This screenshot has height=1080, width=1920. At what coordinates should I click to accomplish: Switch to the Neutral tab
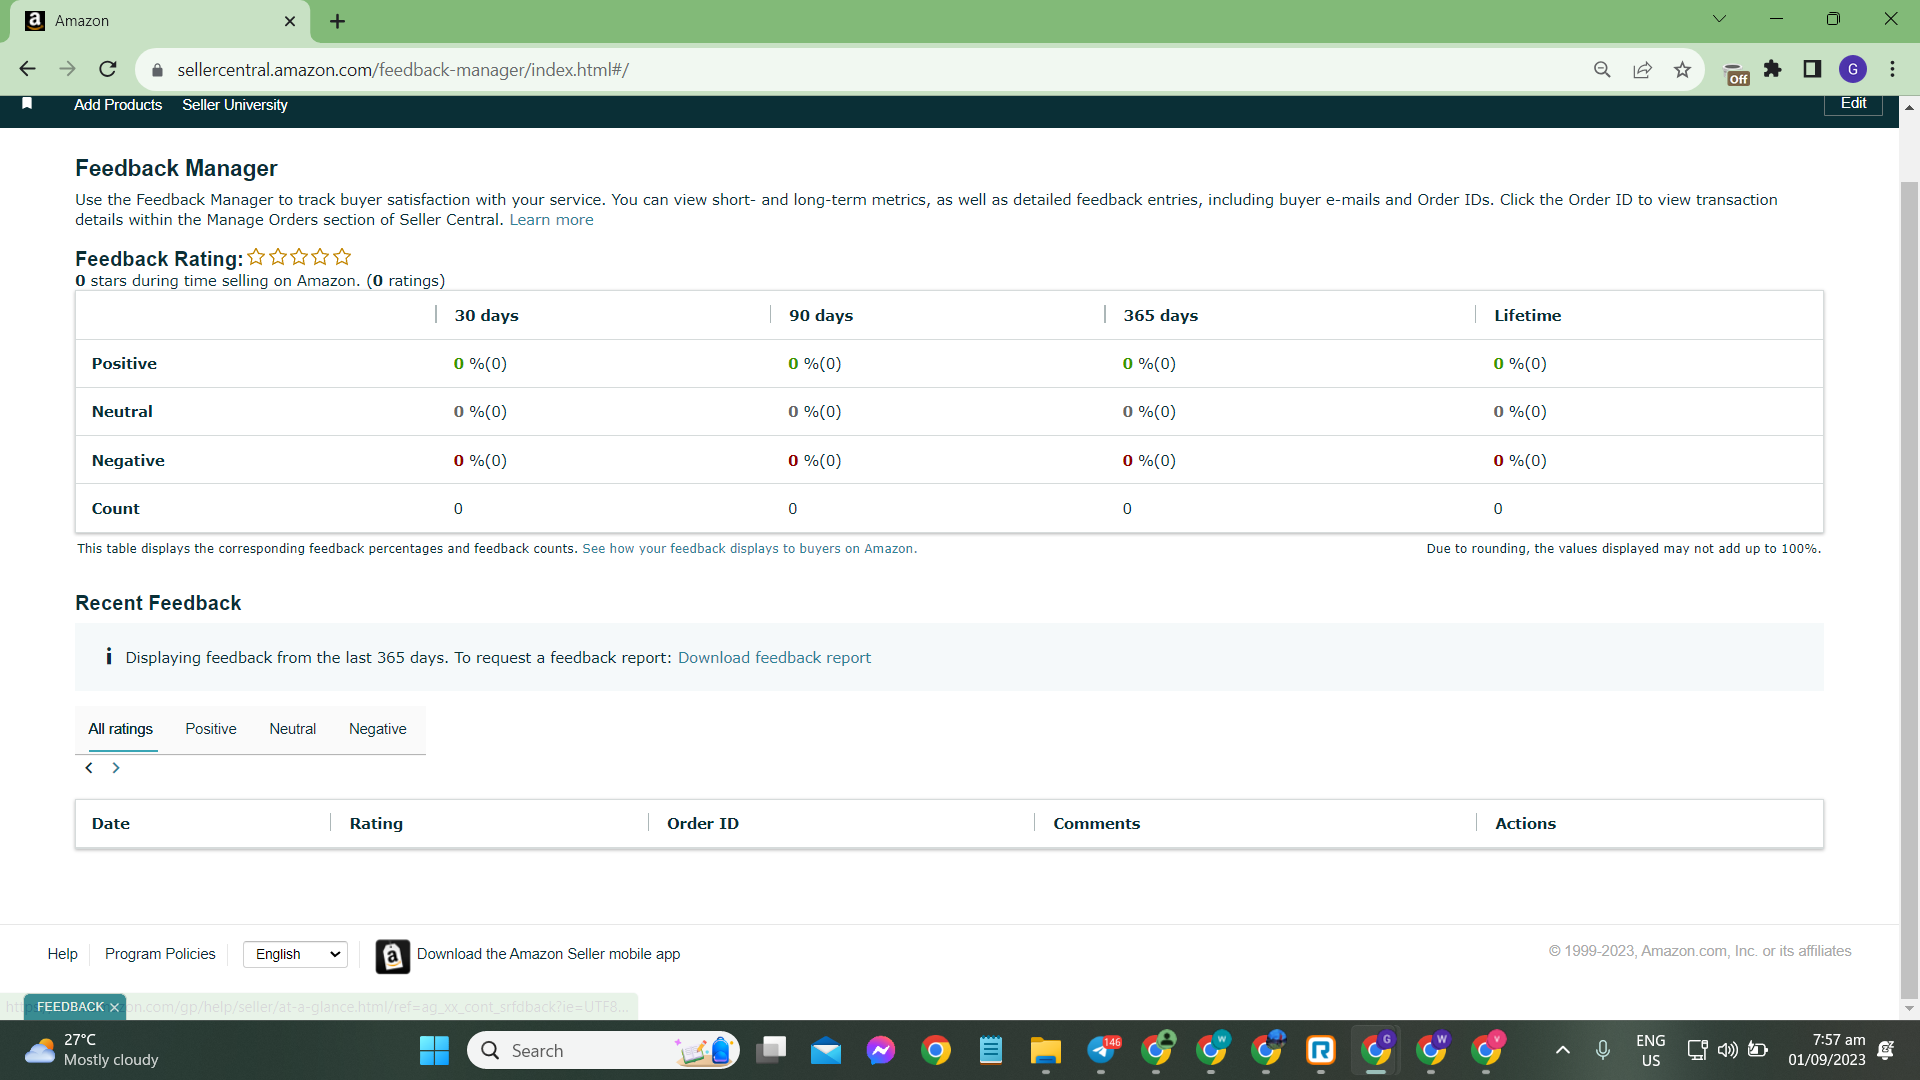click(x=292, y=729)
